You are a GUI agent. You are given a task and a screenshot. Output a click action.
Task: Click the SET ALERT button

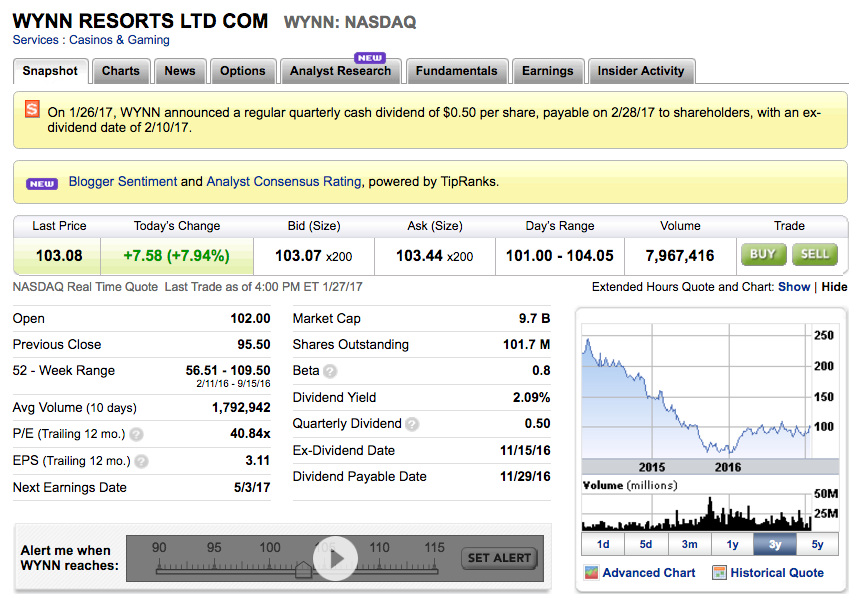point(500,558)
